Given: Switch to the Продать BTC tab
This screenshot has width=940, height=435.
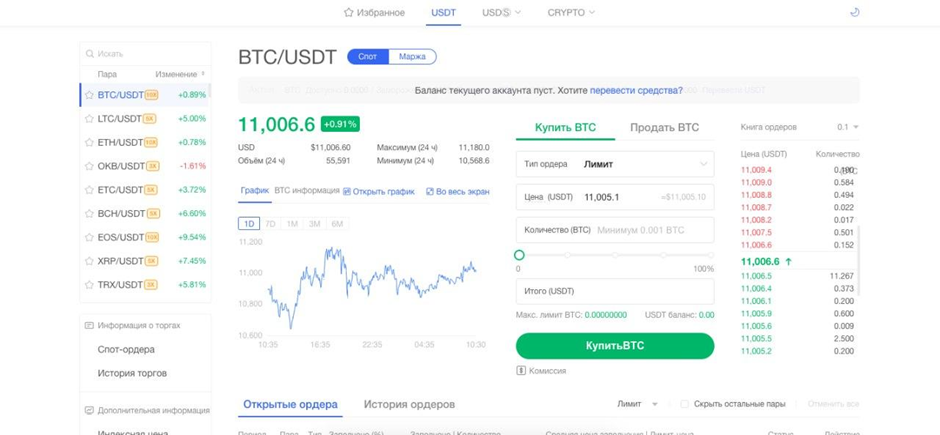Looking at the screenshot, I should pyautogui.click(x=664, y=127).
